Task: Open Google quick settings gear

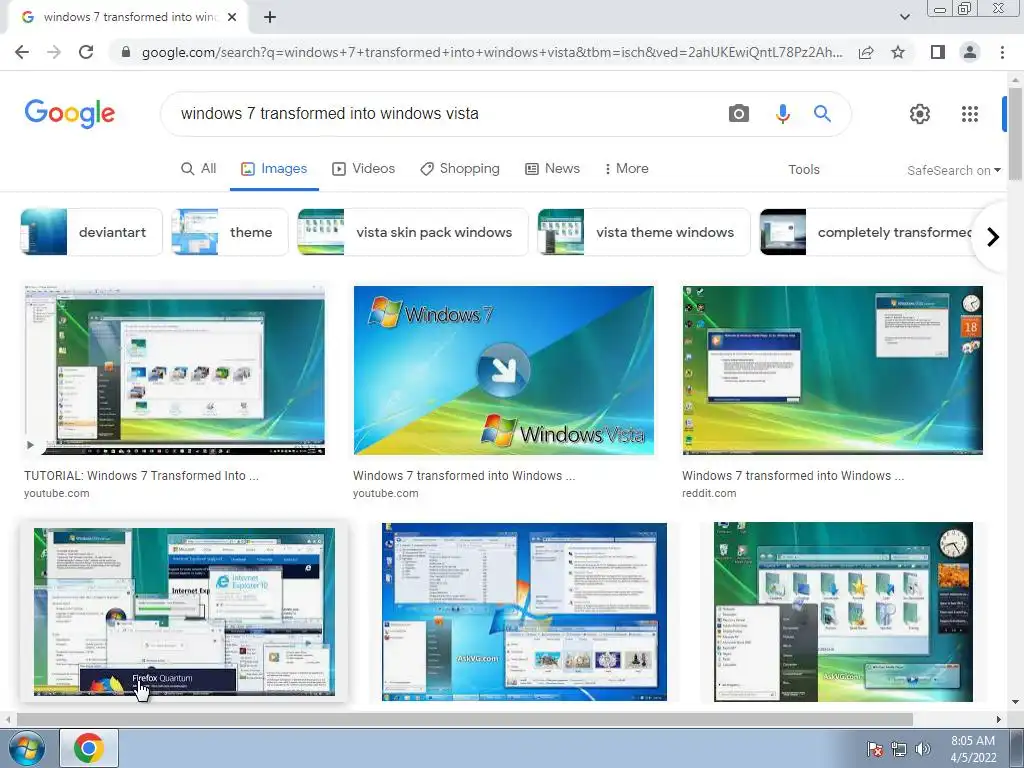Action: [x=920, y=114]
